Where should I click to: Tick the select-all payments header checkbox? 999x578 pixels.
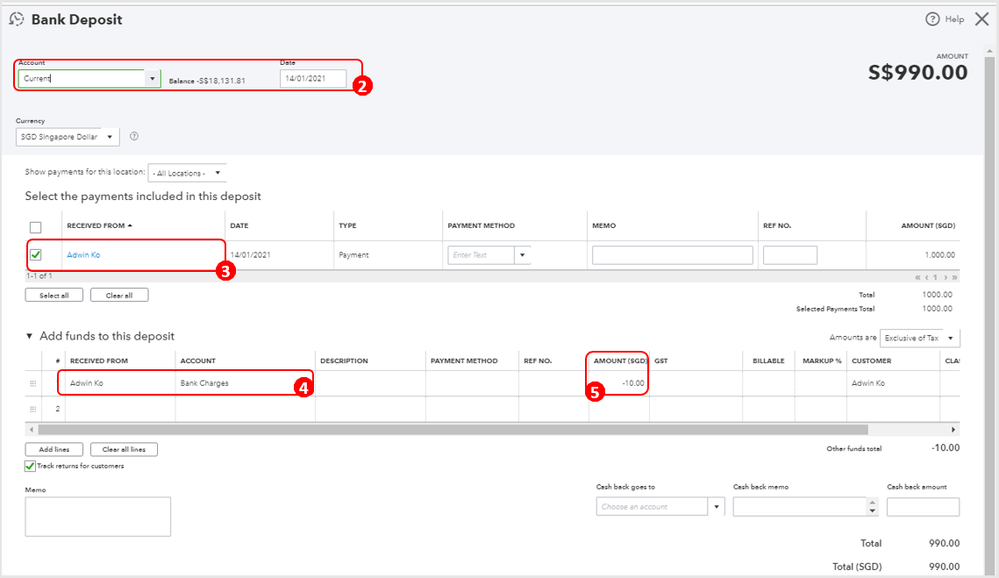[36, 227]
